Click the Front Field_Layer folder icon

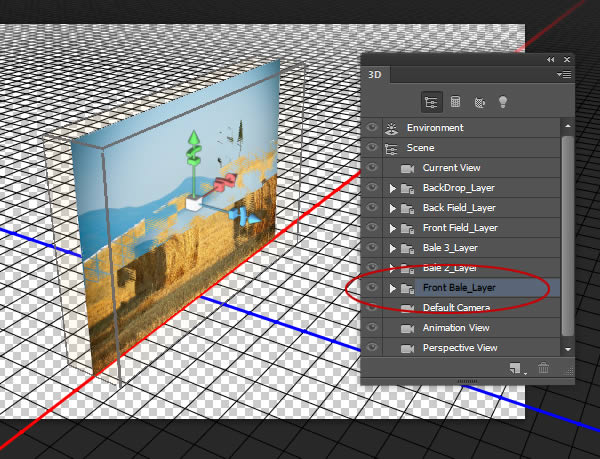(408, 229)
